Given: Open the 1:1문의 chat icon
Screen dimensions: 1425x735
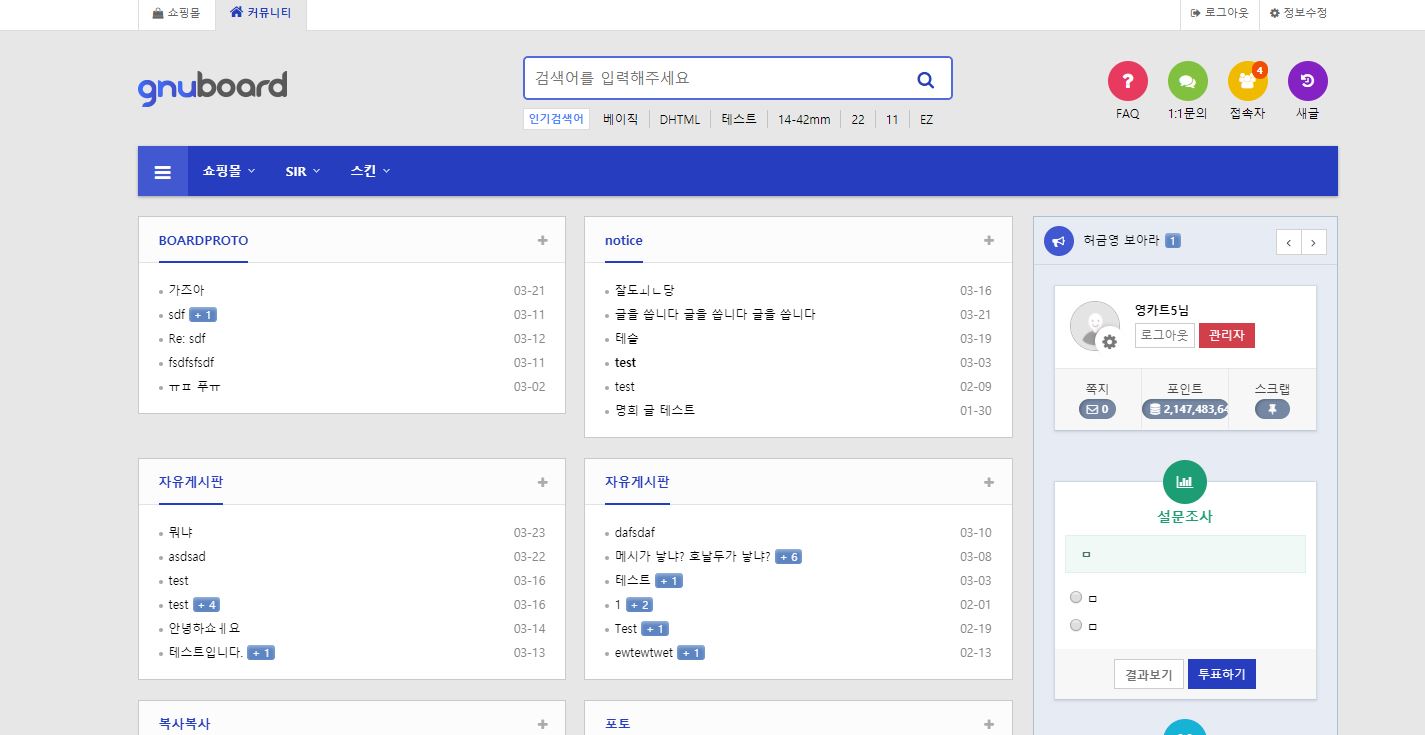Looking at the screenshot, I should pyautogui.click(x=1187, y=81).
